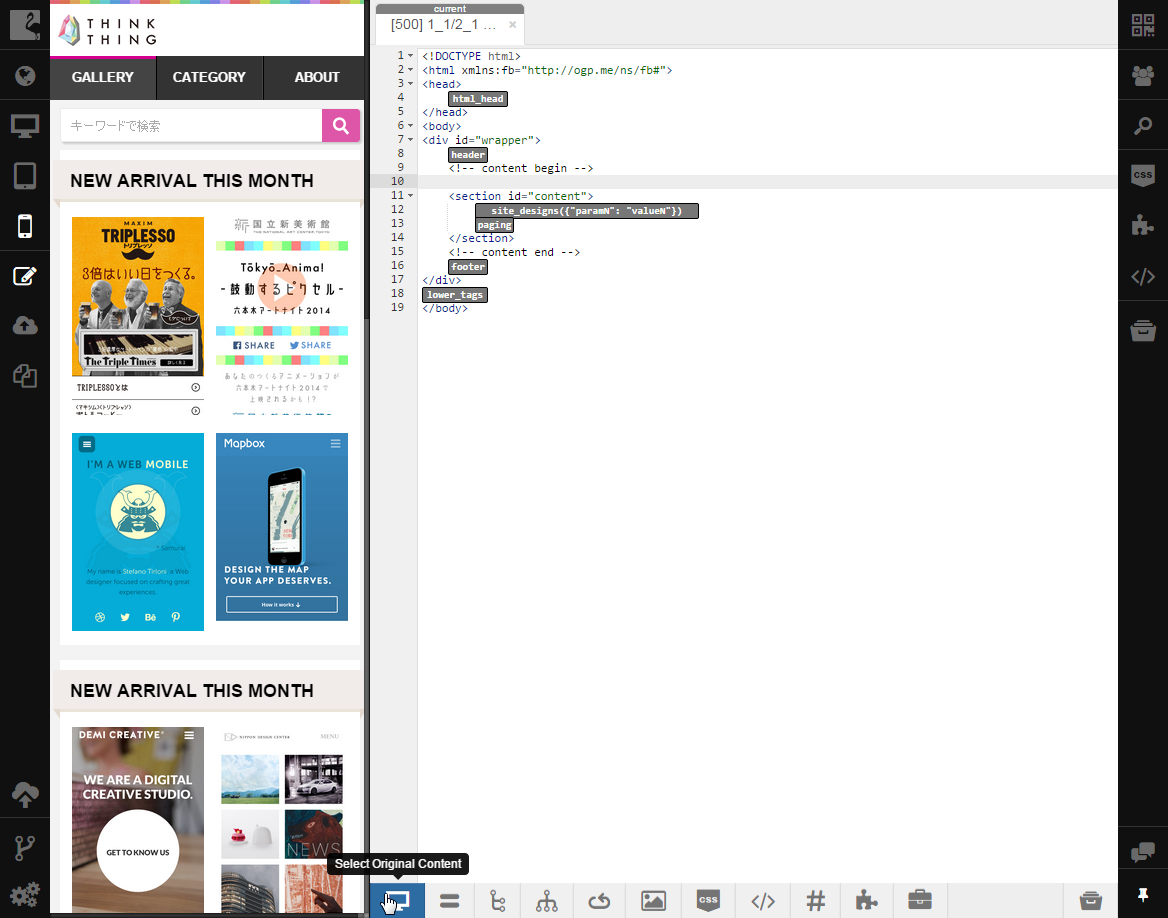Select the [500] 1_1/2_1 editor tab
The width and height of the screenshot is (1168, 918).
pyautogui.click(x=443, y=25)
